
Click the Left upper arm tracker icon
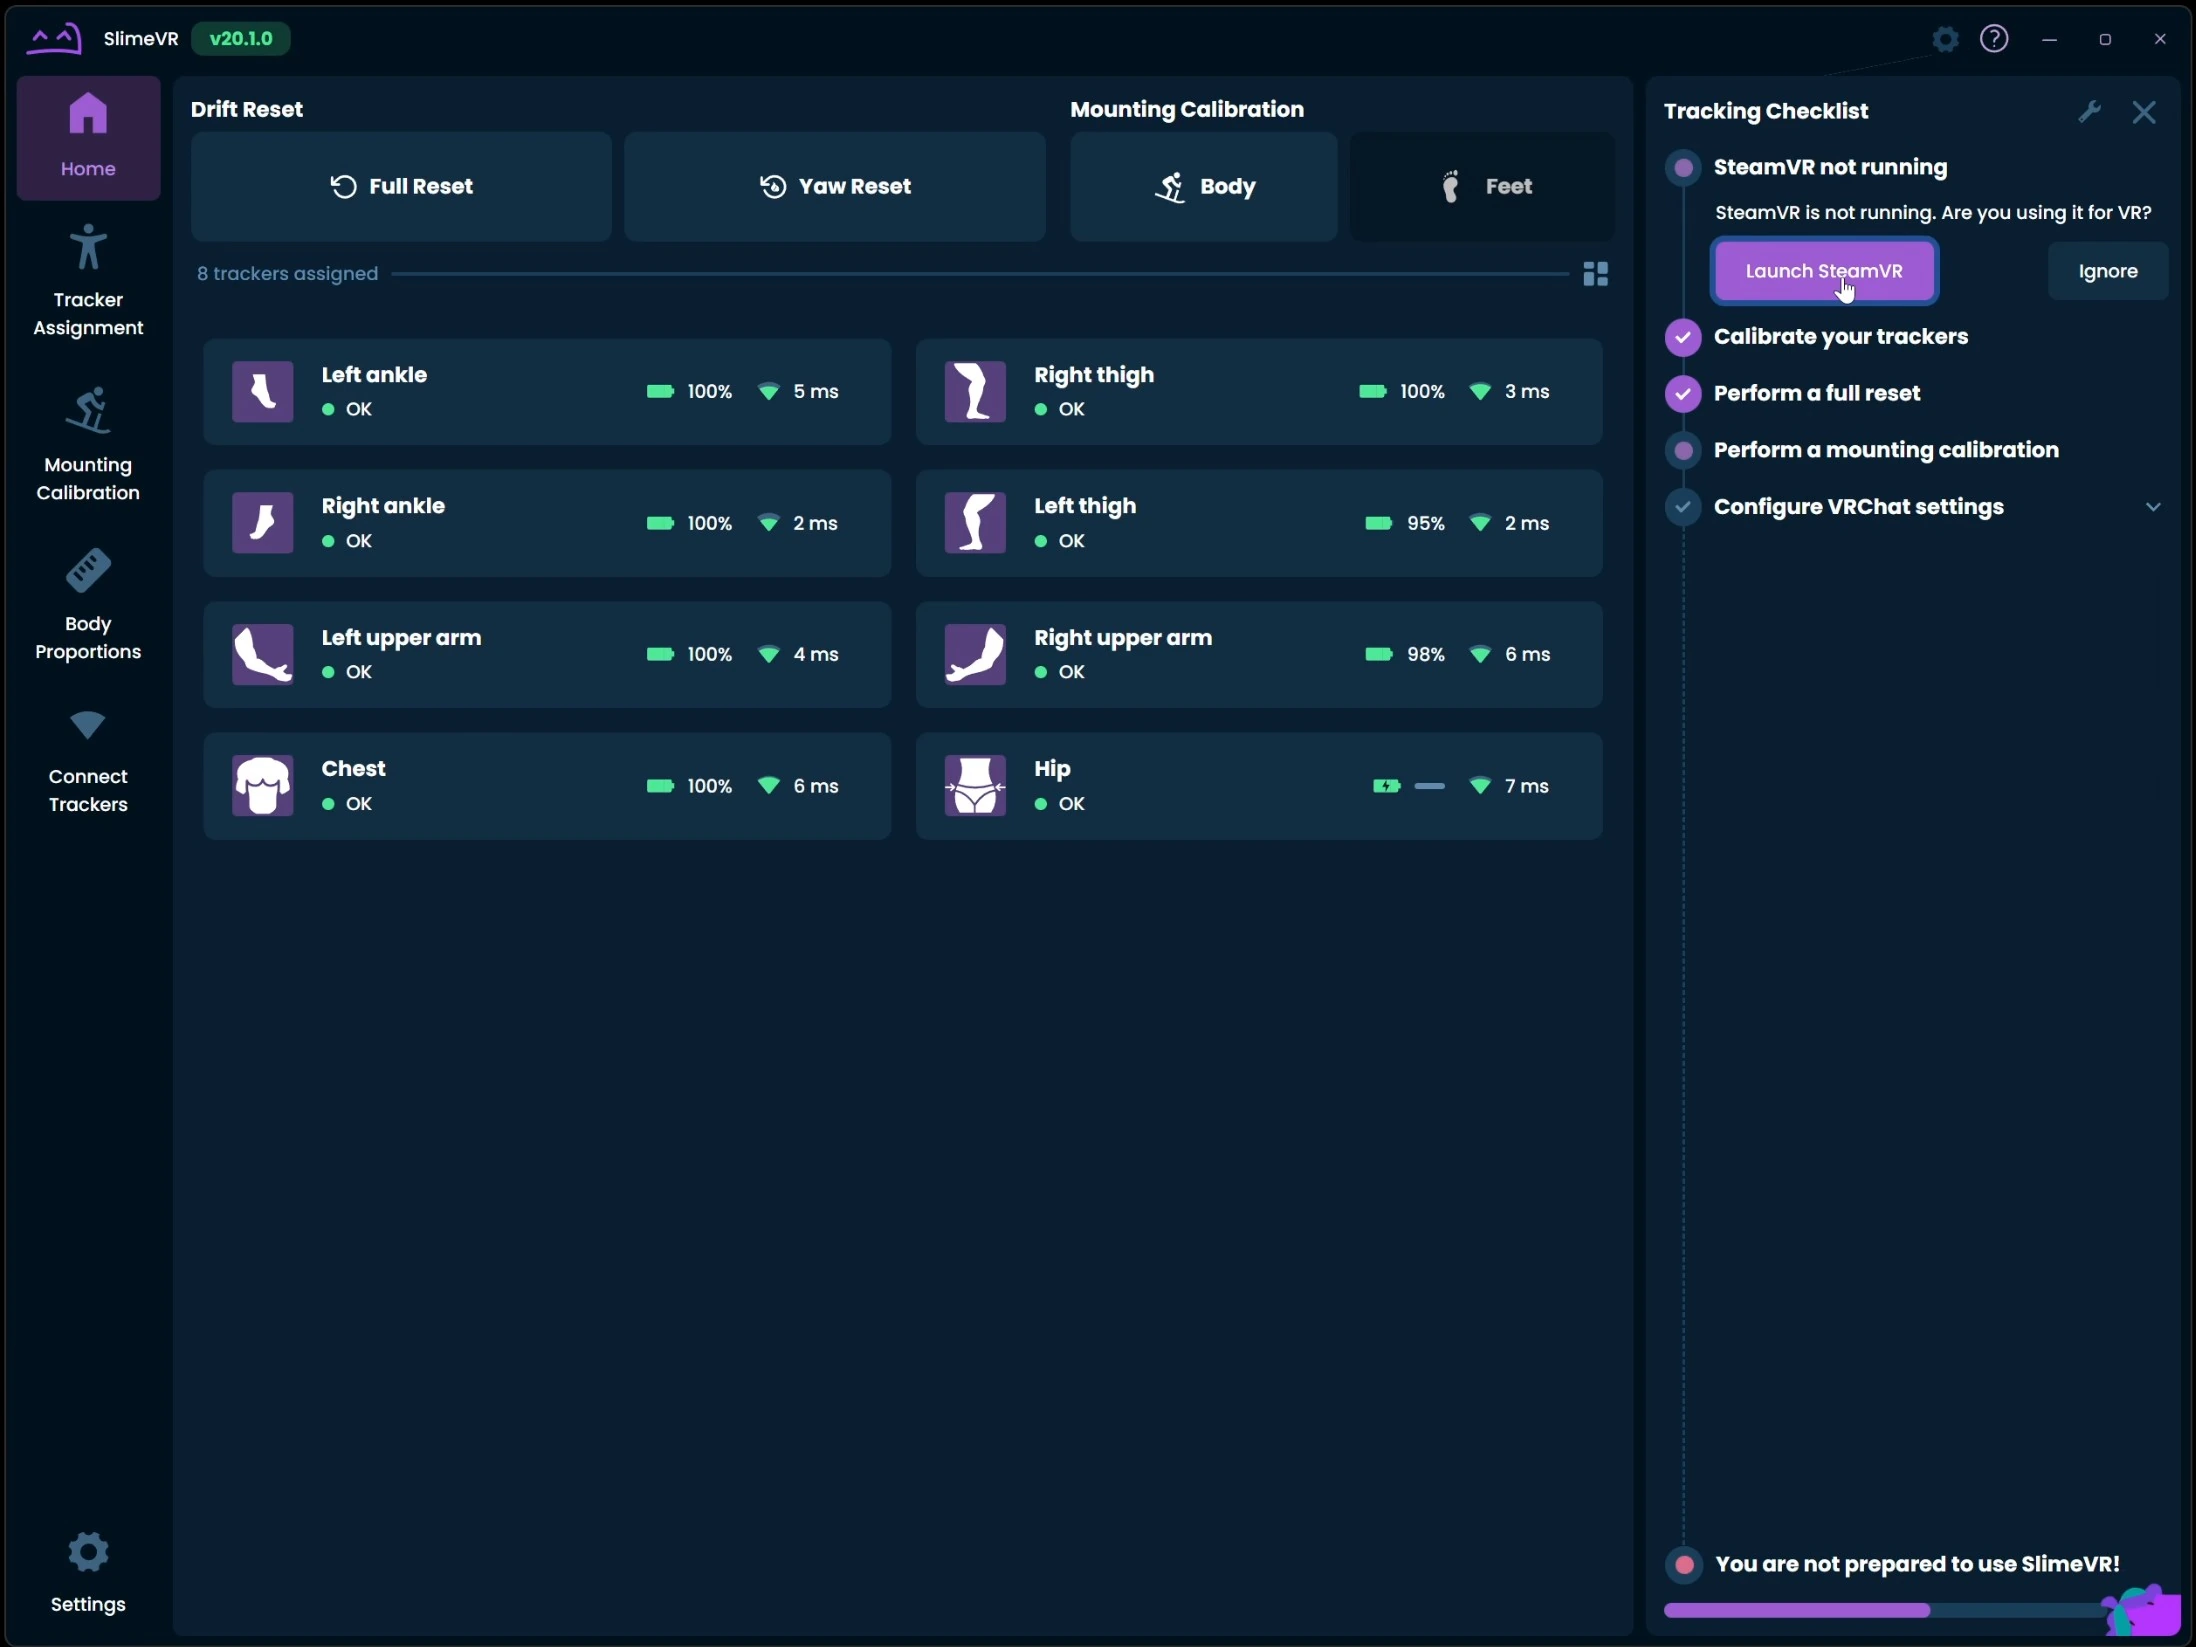(263, 655)
